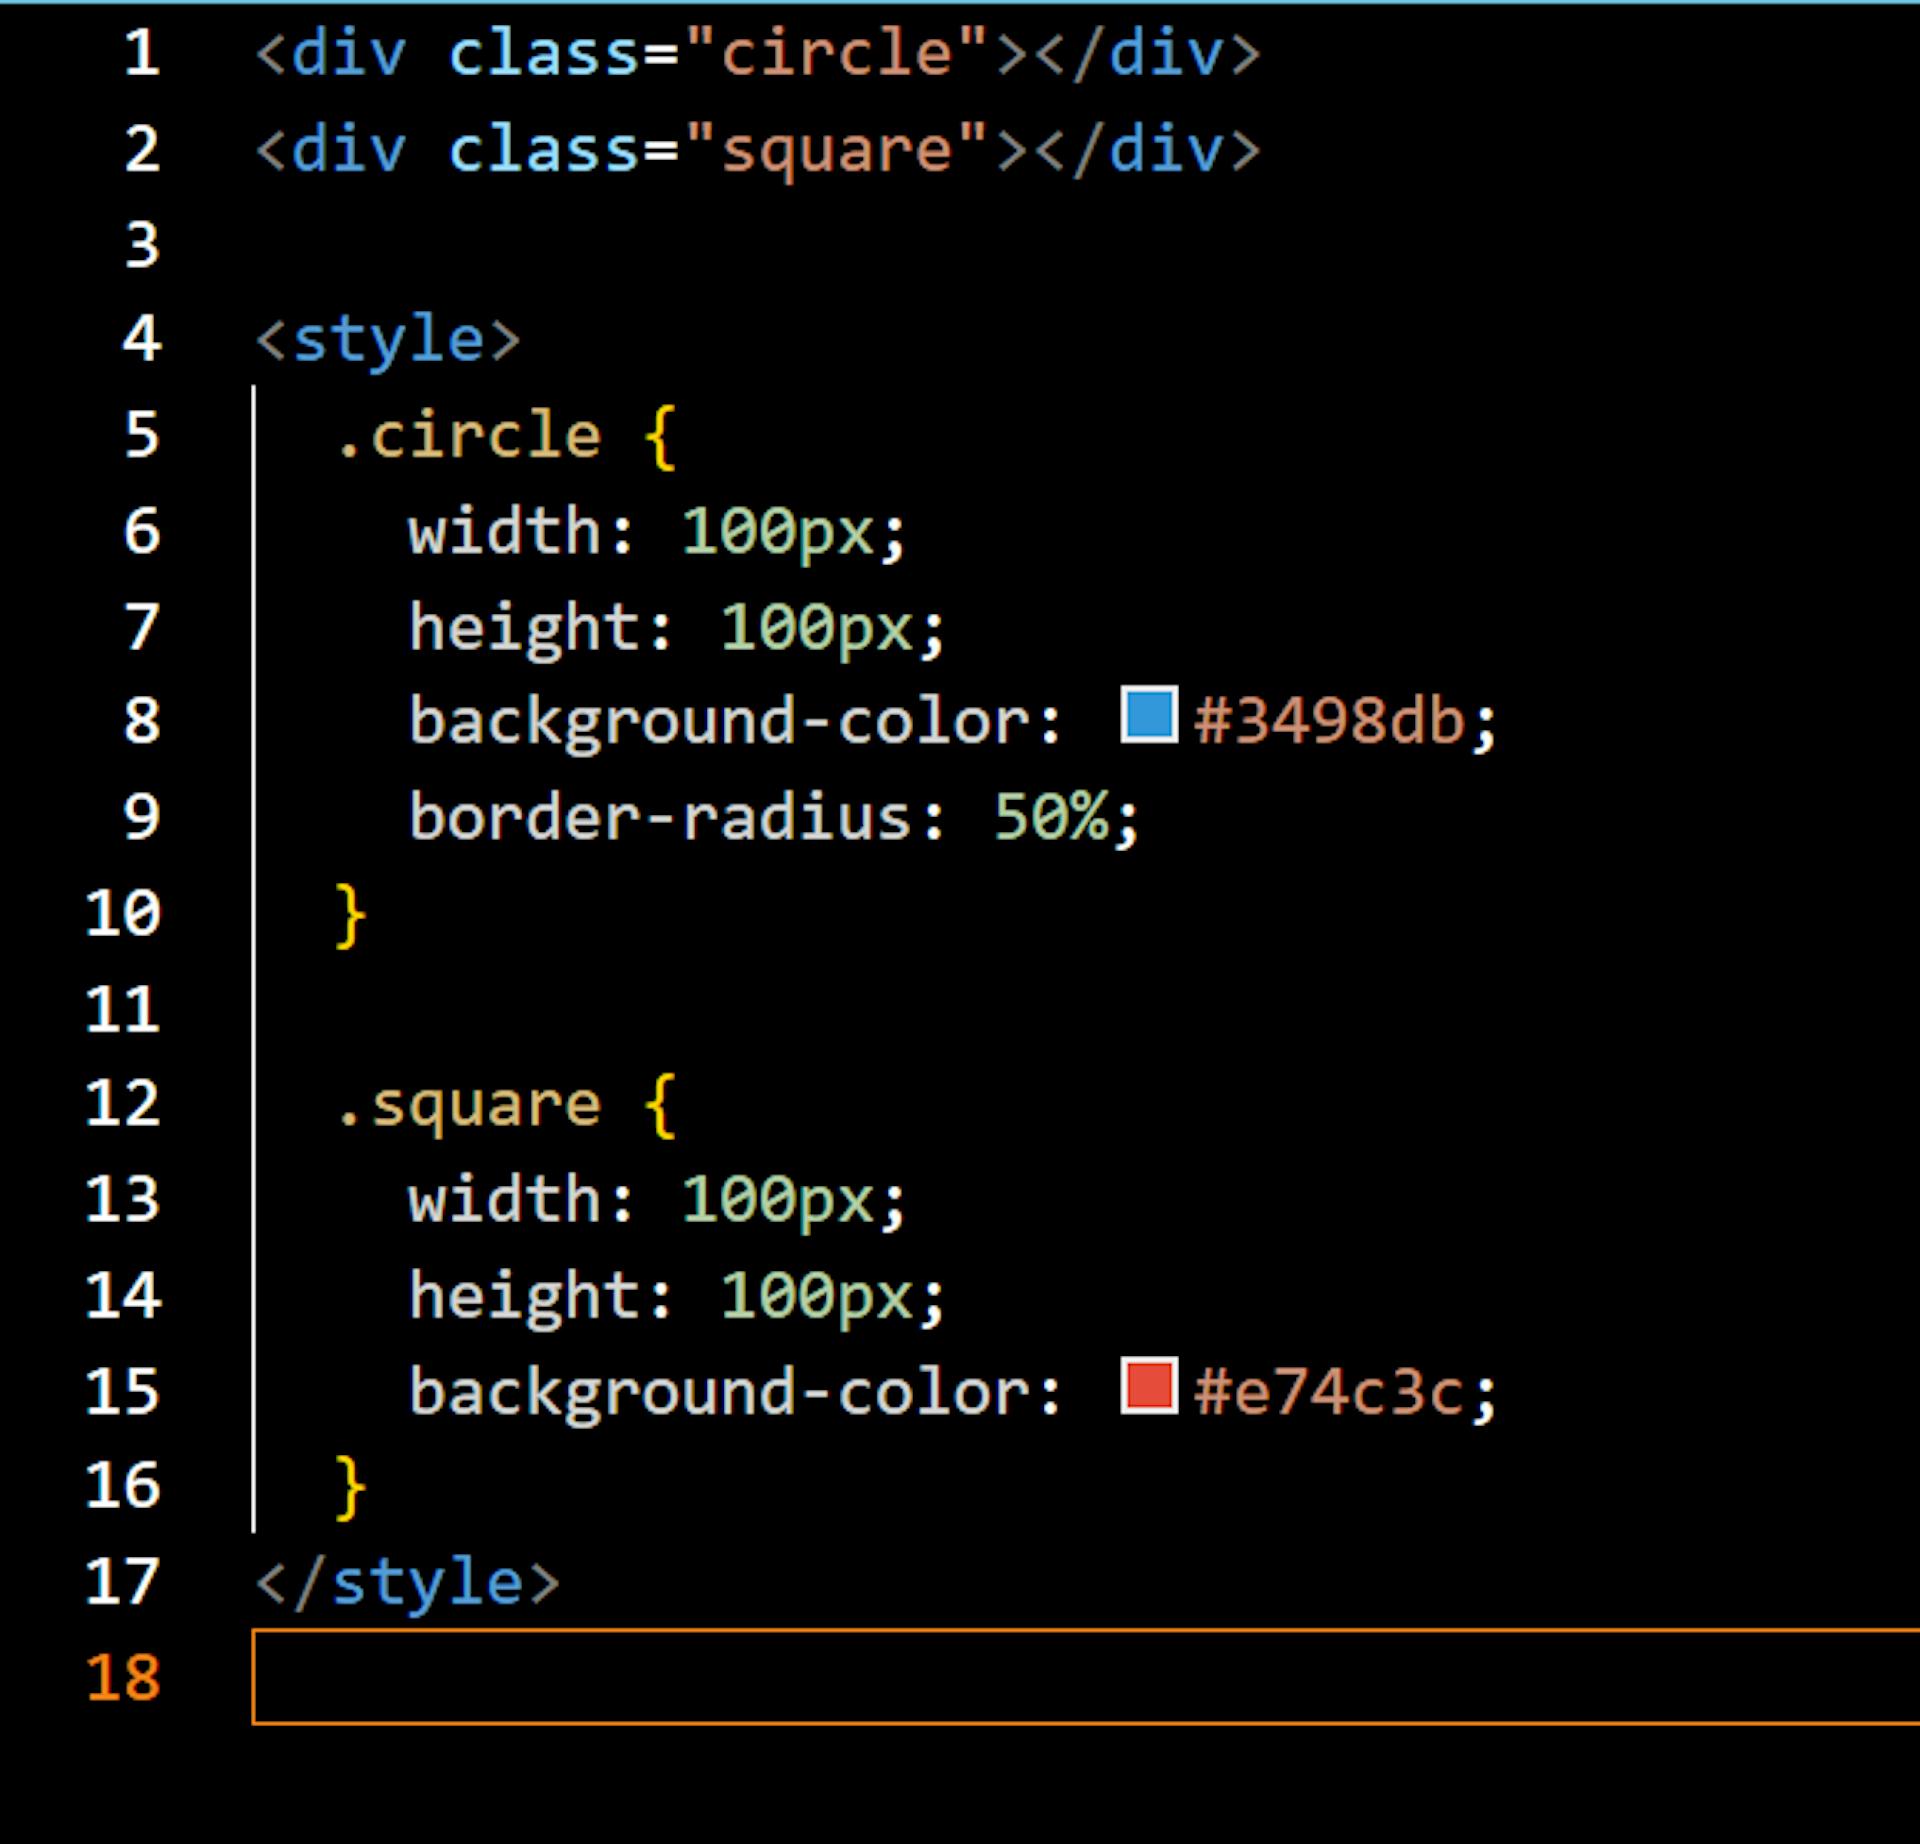Click closing brace on line 10
The image size is (1920, 1844).
(350, 914)
